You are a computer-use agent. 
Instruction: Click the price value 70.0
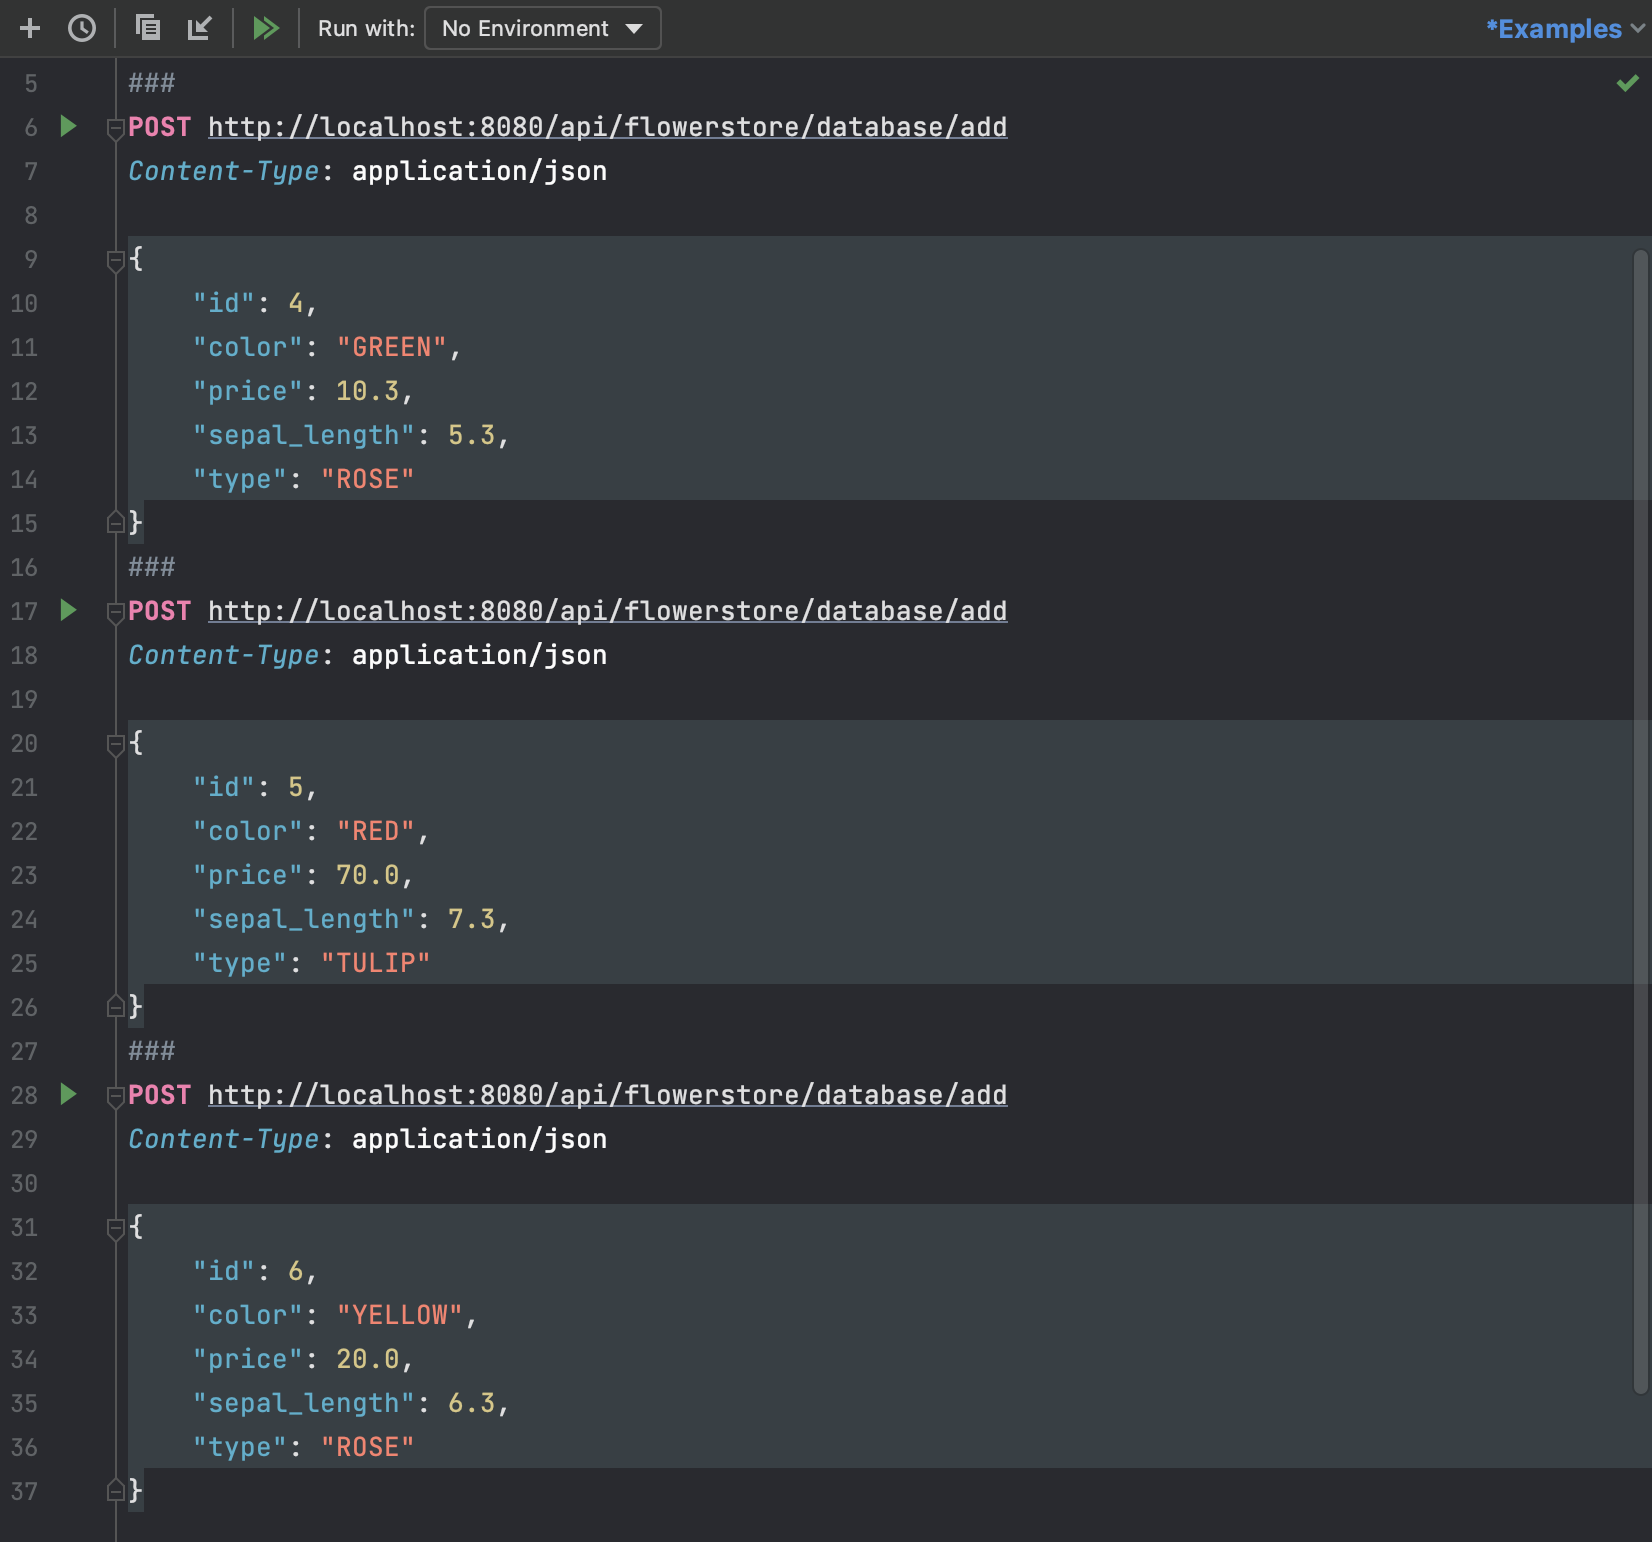pos(368,875)
